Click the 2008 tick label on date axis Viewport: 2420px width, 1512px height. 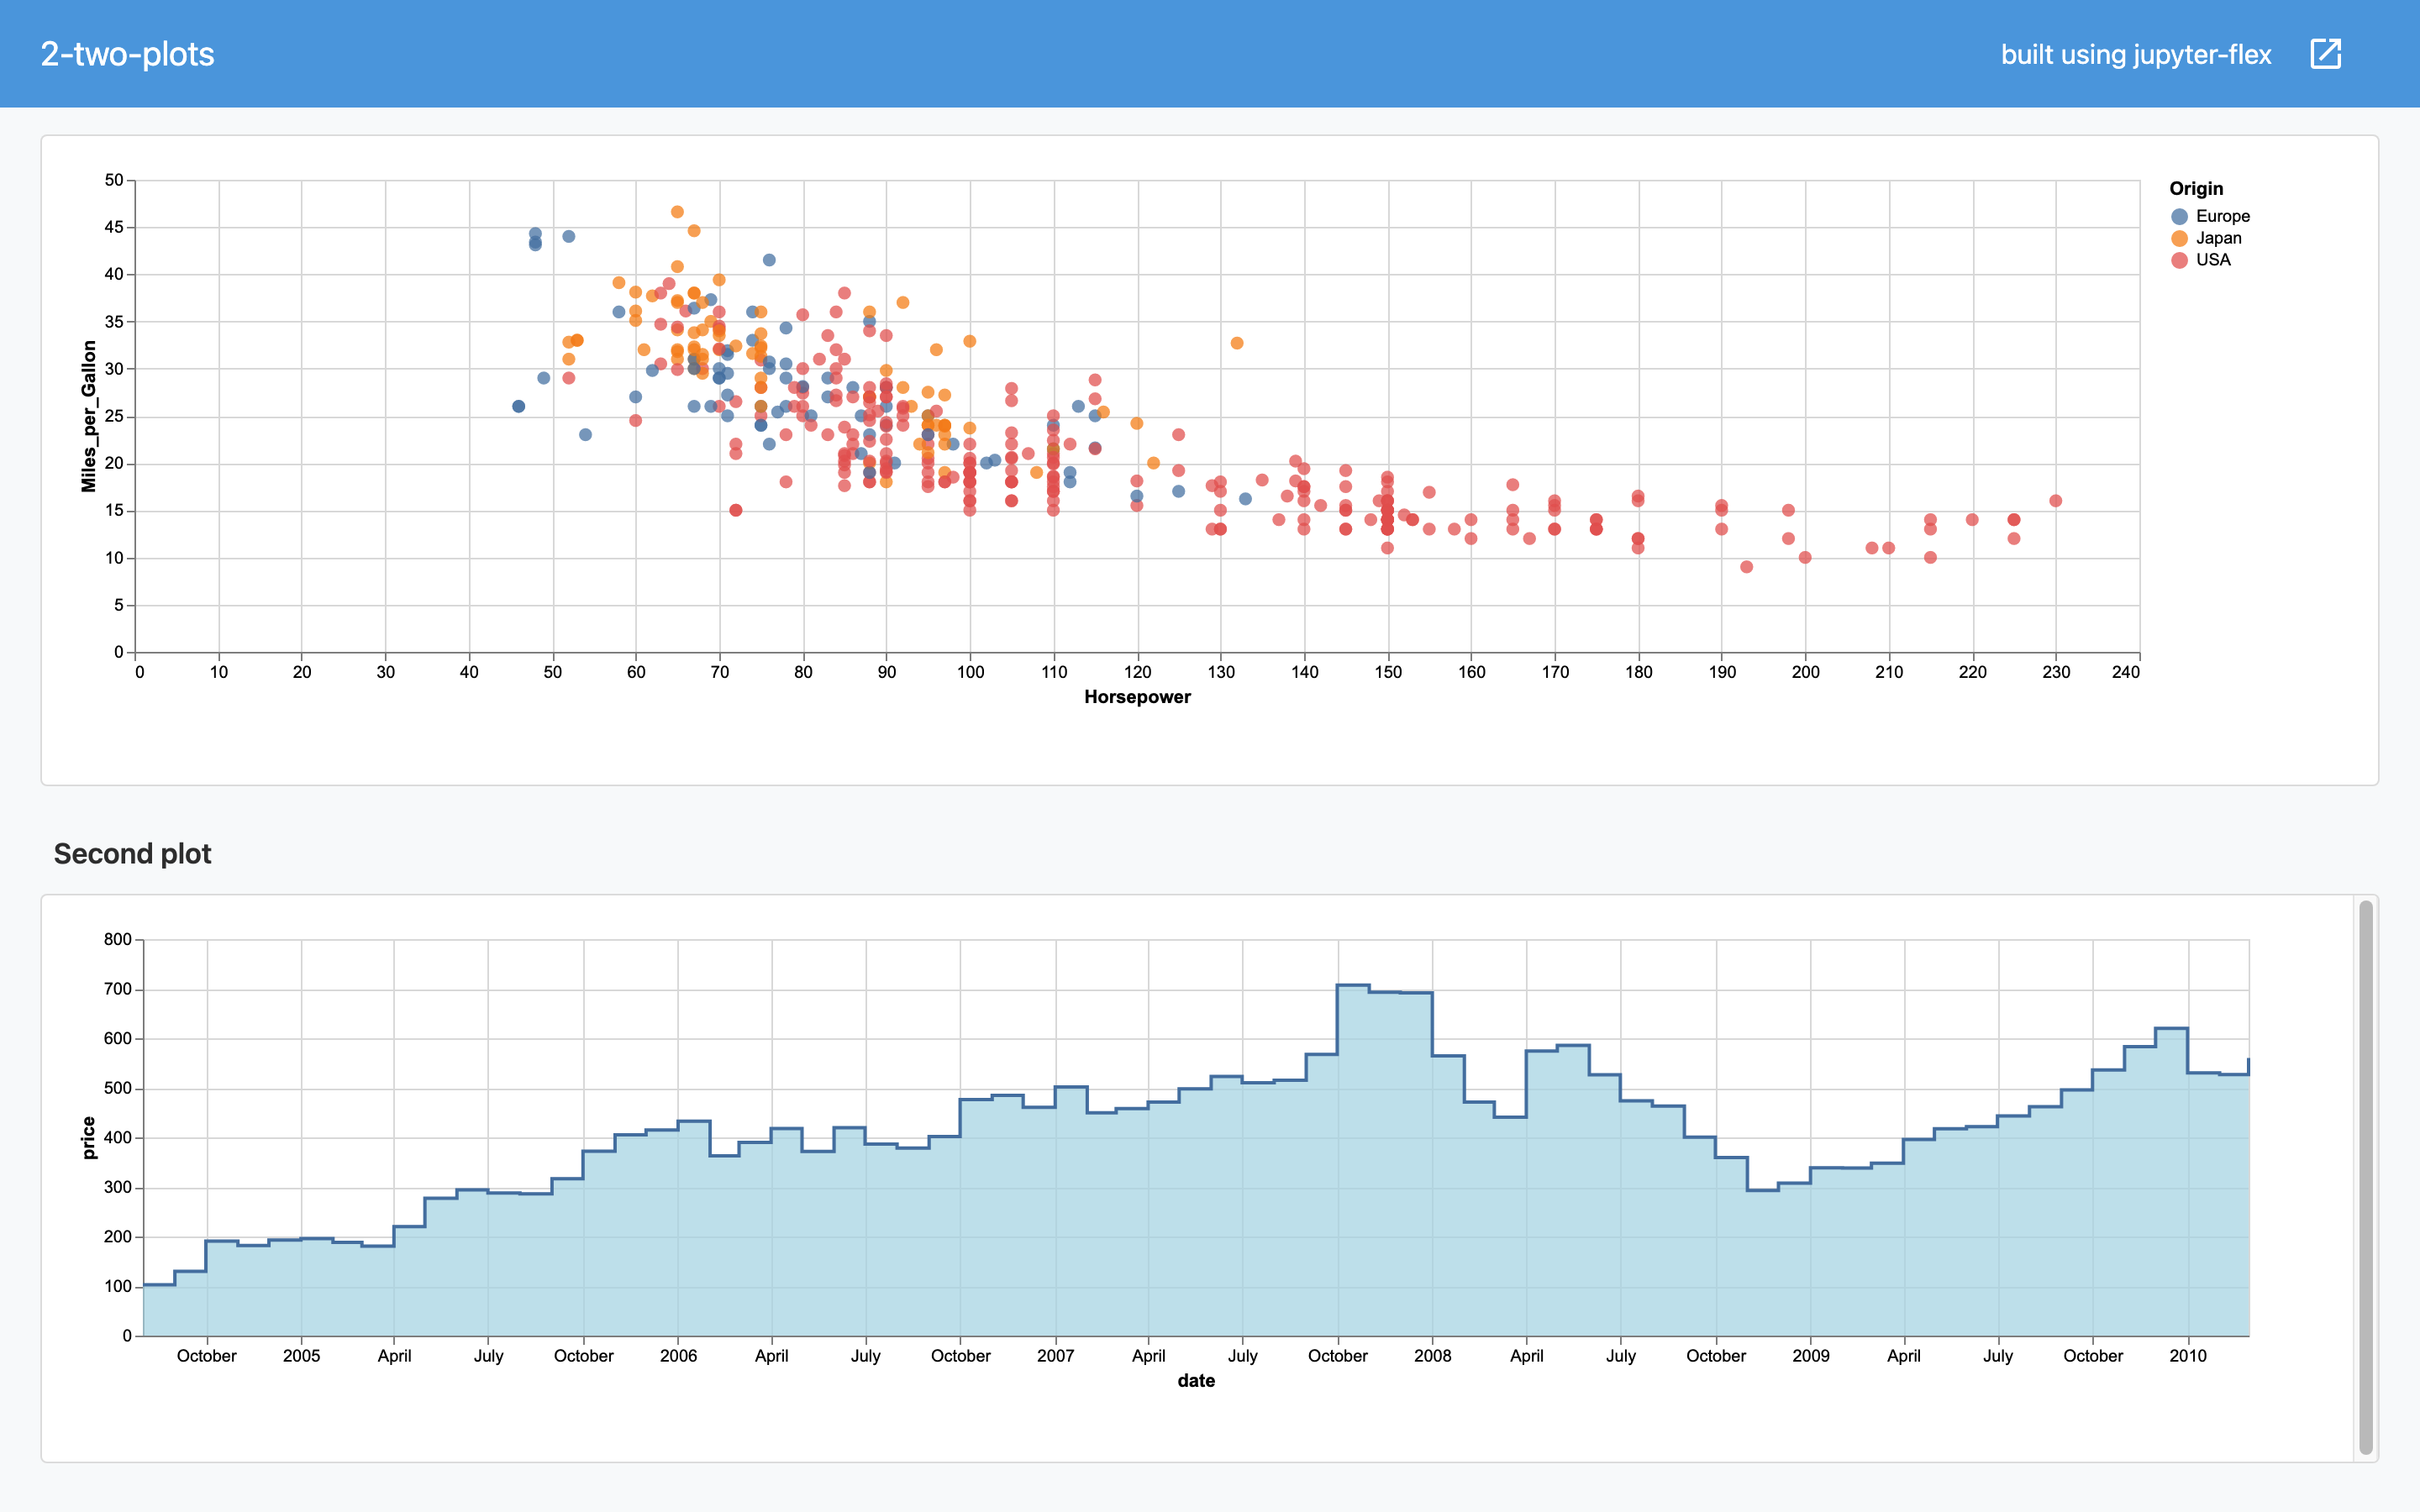pos(1432,1356)
